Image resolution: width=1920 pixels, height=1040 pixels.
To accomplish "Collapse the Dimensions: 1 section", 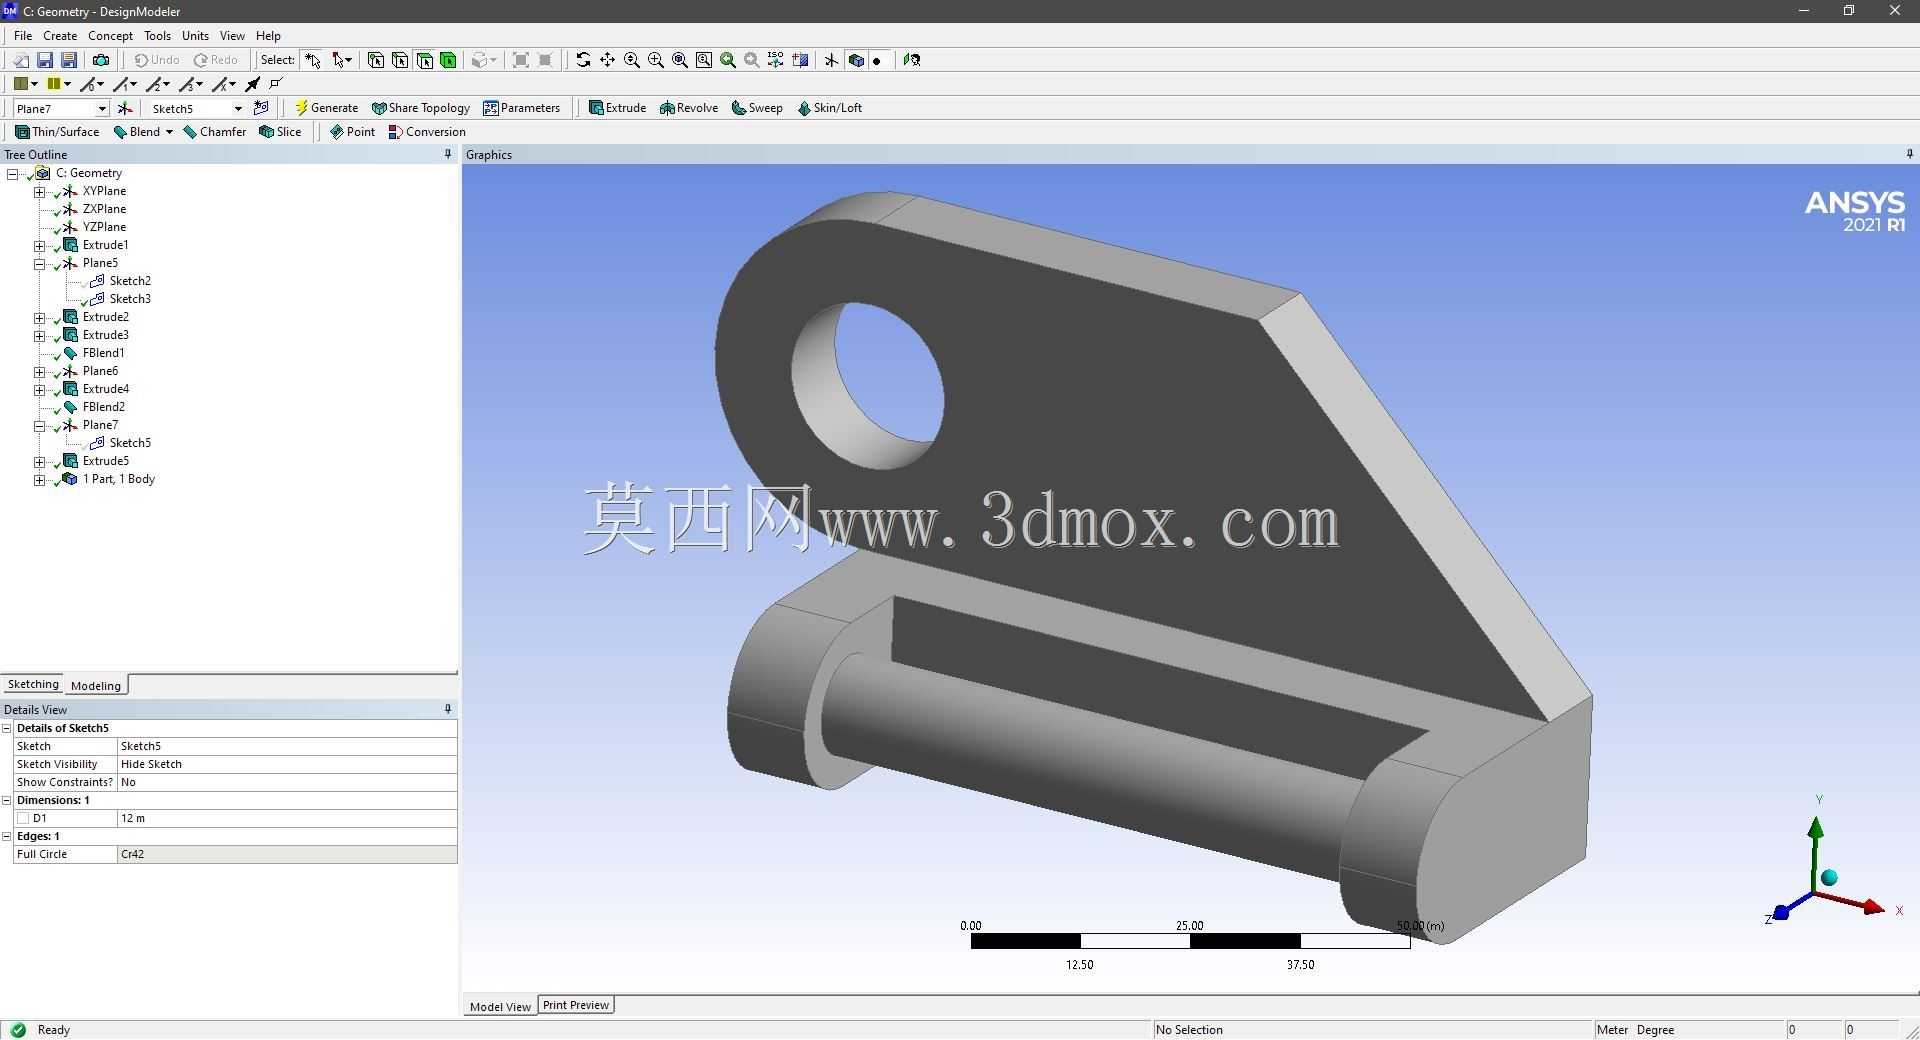I will point(7,800).
